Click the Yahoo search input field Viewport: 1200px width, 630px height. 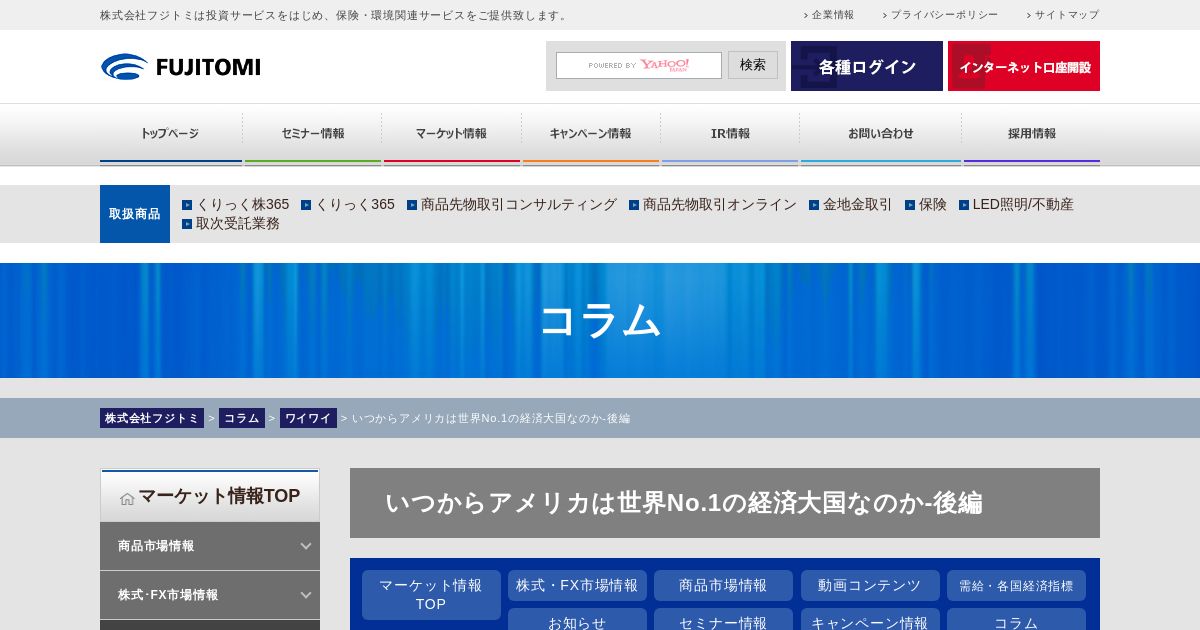(639, 65)
